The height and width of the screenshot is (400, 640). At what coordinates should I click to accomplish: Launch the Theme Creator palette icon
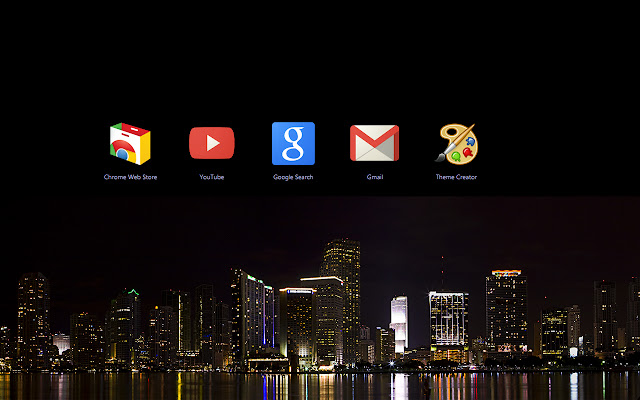[457, 144]
